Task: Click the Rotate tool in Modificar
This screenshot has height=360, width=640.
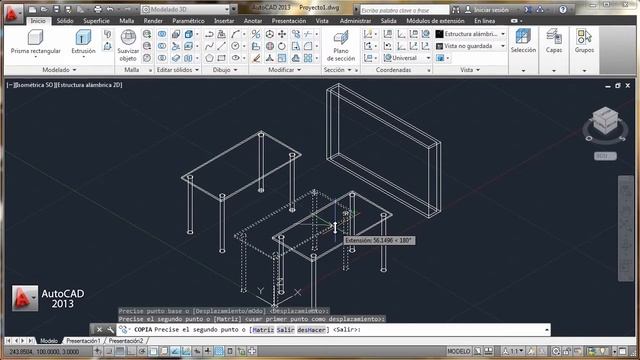Action: click(282, 46)
